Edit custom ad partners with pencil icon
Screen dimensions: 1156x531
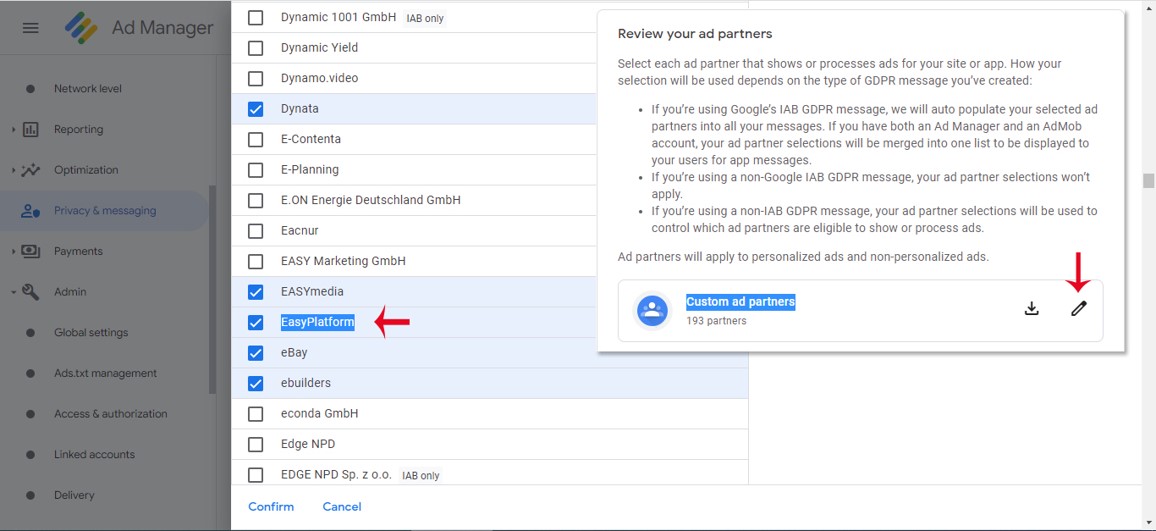(x=1079, y=309)
